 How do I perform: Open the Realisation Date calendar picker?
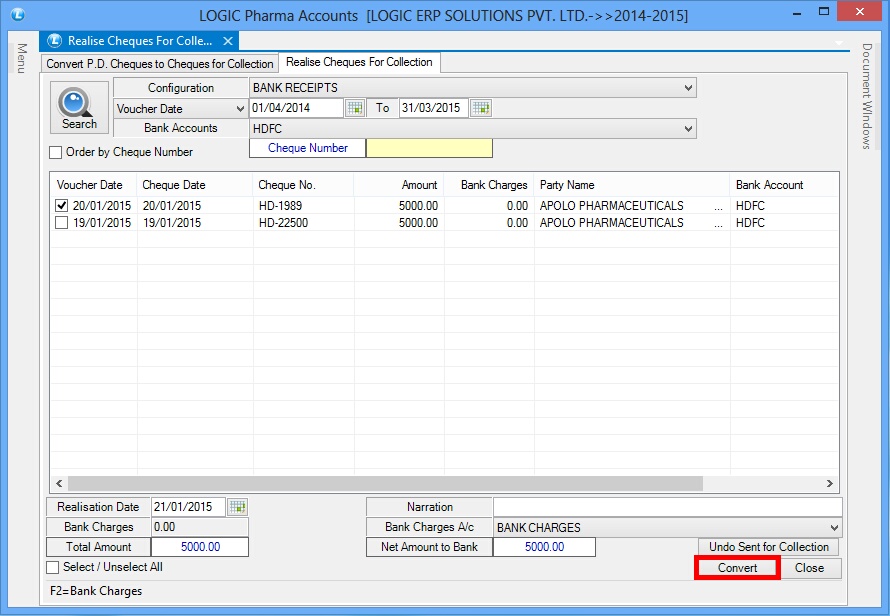coord(237,507)
